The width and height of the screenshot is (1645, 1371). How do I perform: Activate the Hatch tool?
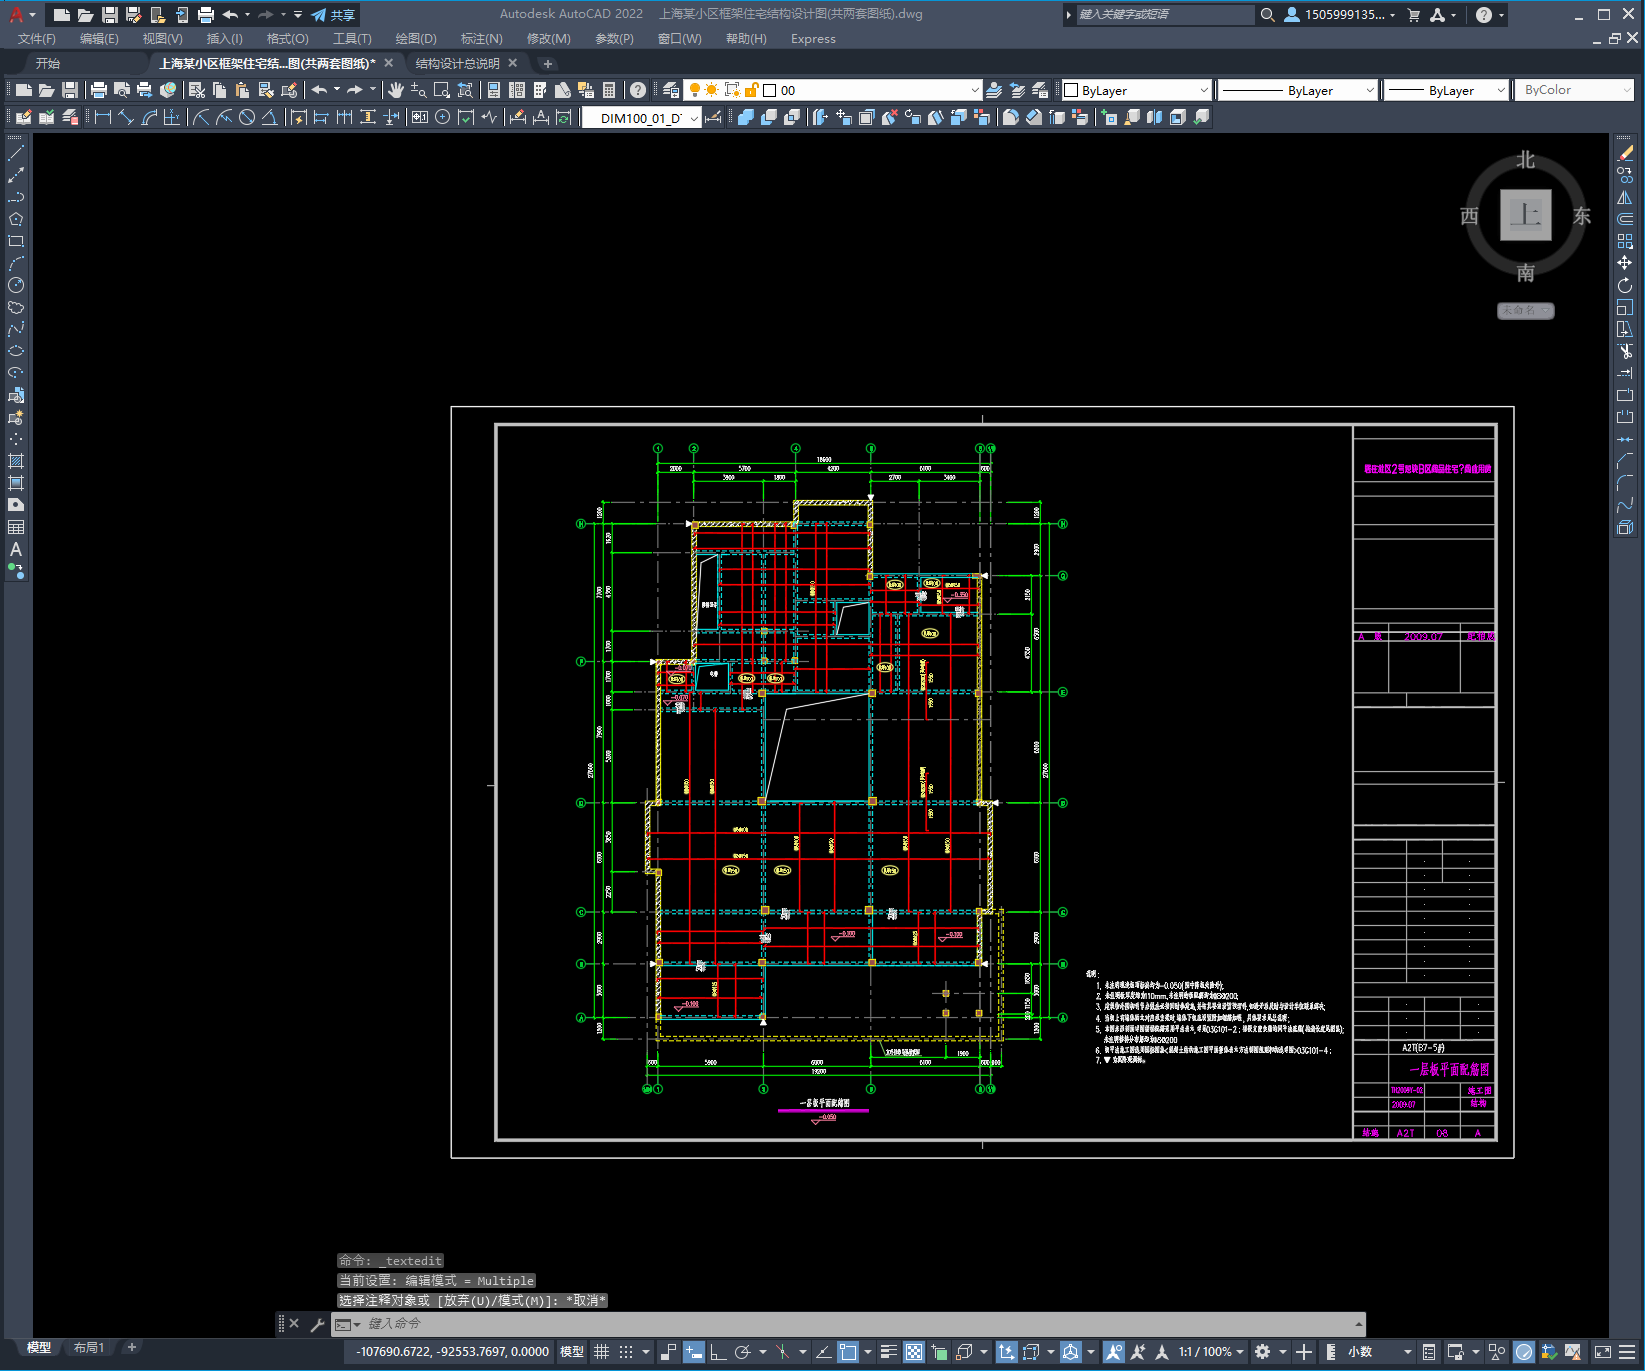(16, 461)
